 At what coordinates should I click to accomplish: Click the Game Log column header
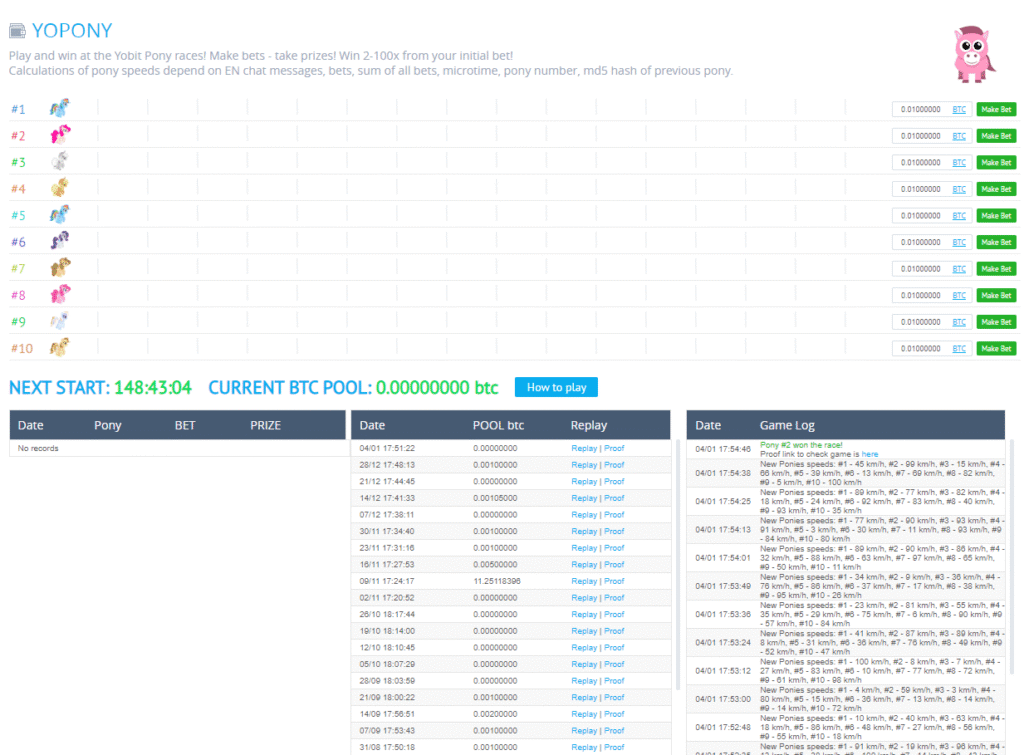[x=787, y=425]
